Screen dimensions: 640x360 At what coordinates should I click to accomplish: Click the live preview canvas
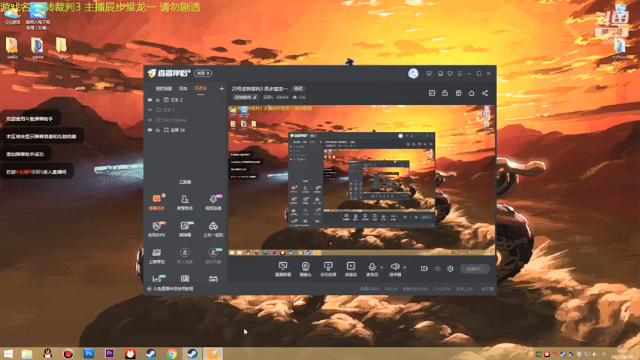(362, 180)
